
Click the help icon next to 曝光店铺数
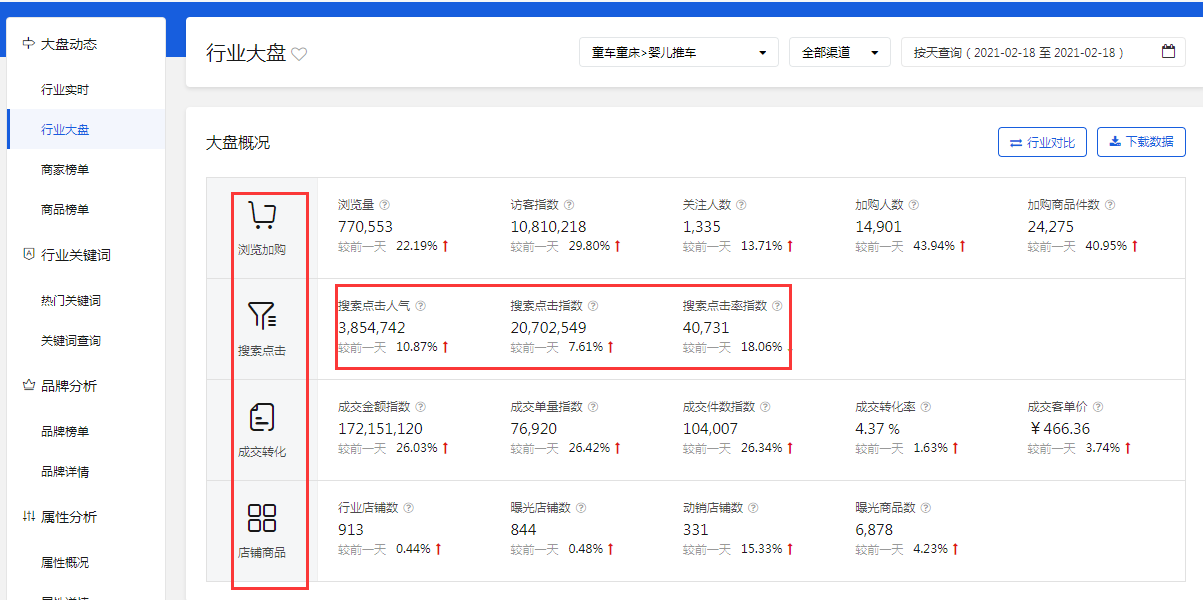coord(581,508)
